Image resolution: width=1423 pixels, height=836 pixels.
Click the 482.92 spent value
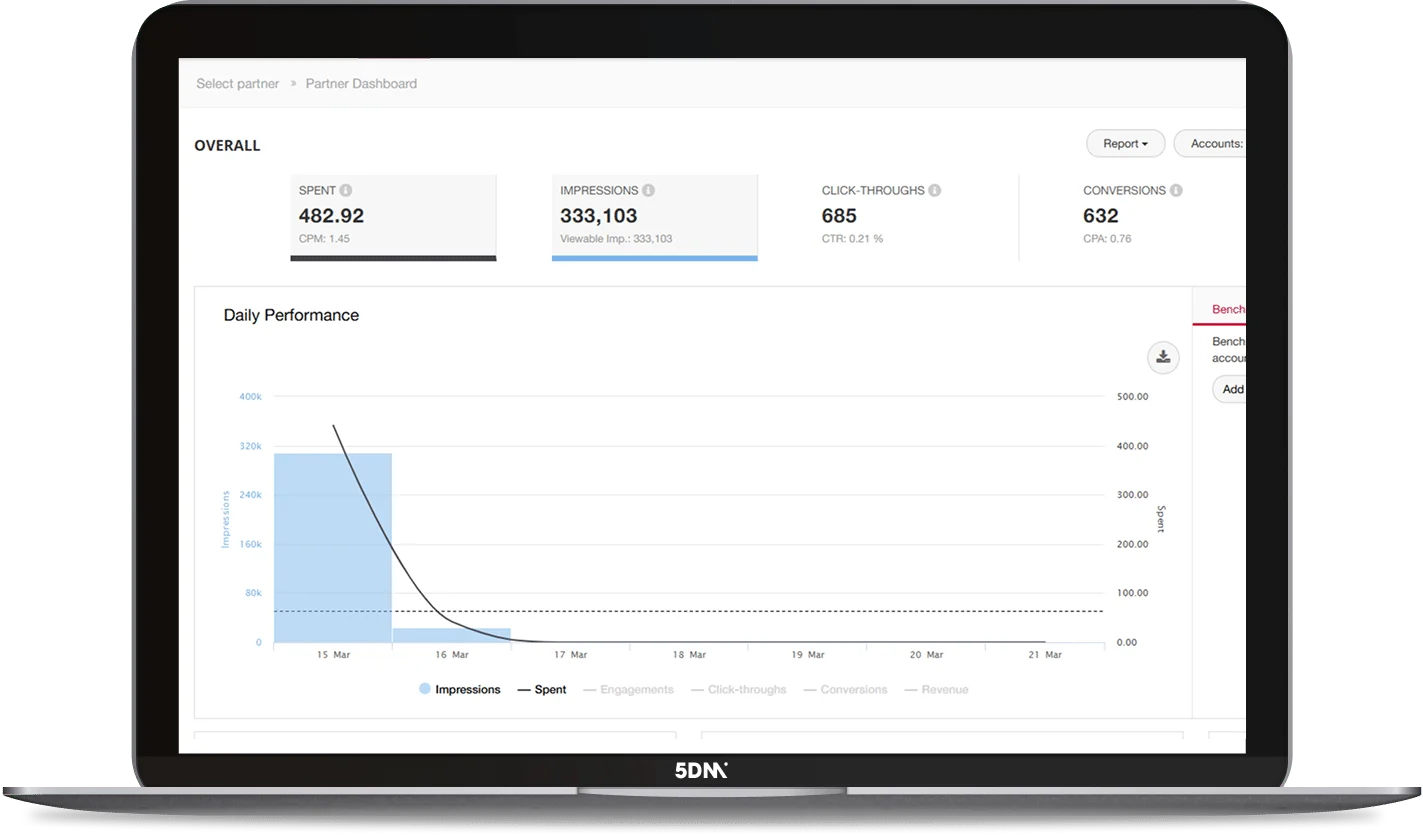pyautogui.click(x=331, y=216)
